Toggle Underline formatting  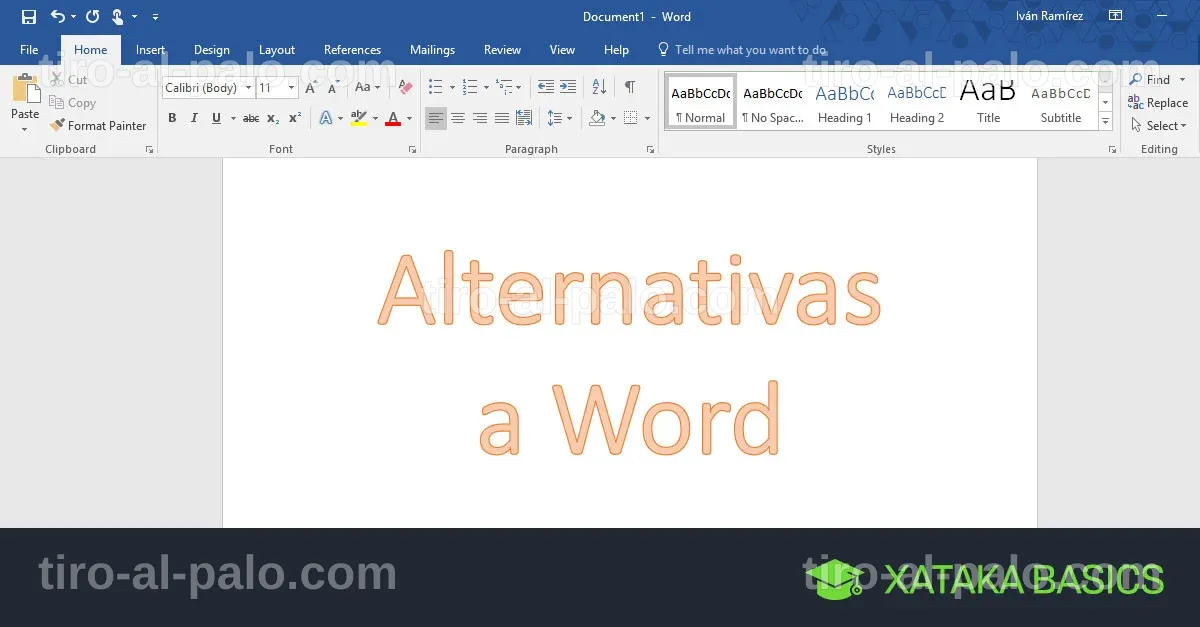(x=216, y=118)
